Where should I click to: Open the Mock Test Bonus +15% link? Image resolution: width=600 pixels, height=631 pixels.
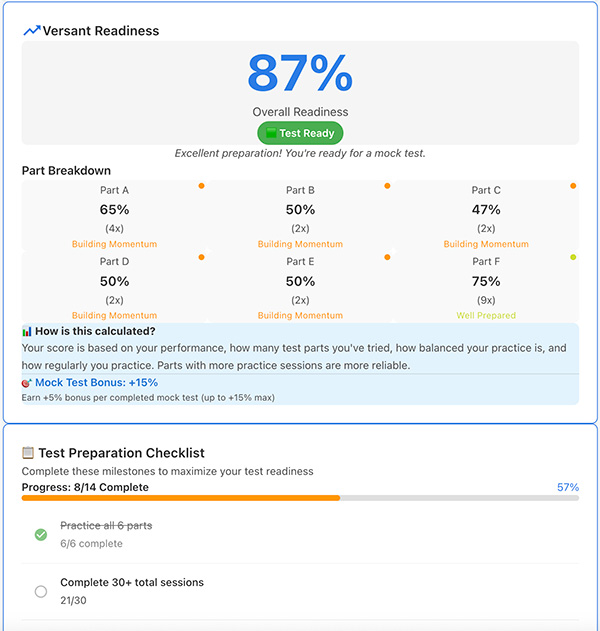pyautogui.click(x=96, y=382)
